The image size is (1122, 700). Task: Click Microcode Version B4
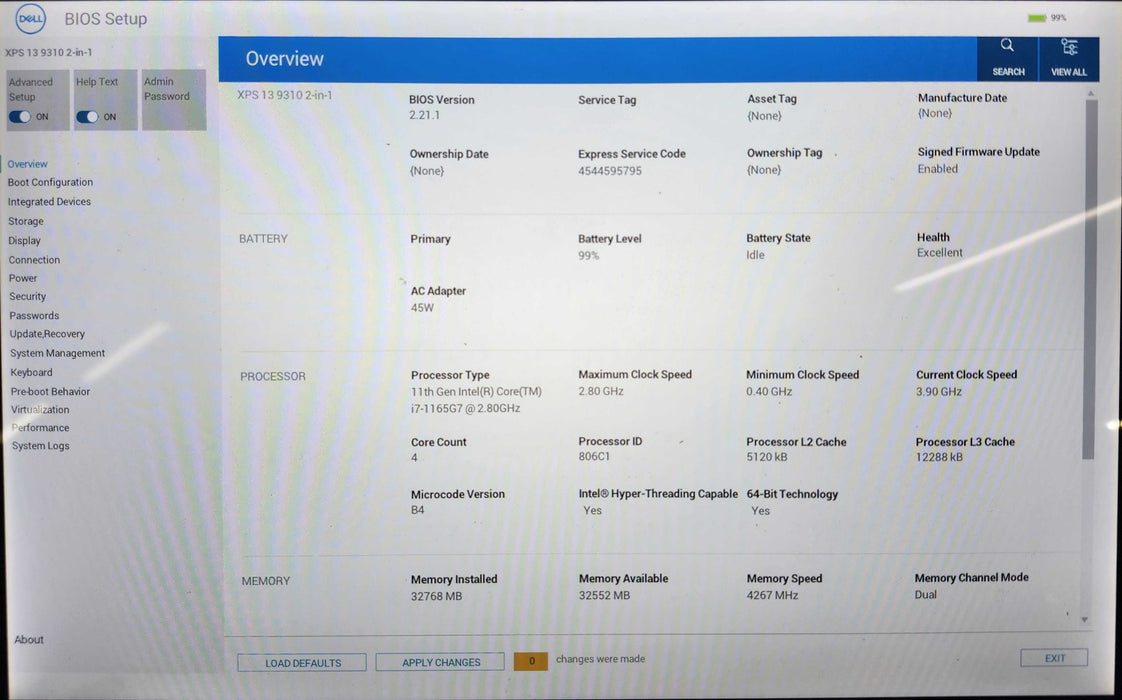417,510
